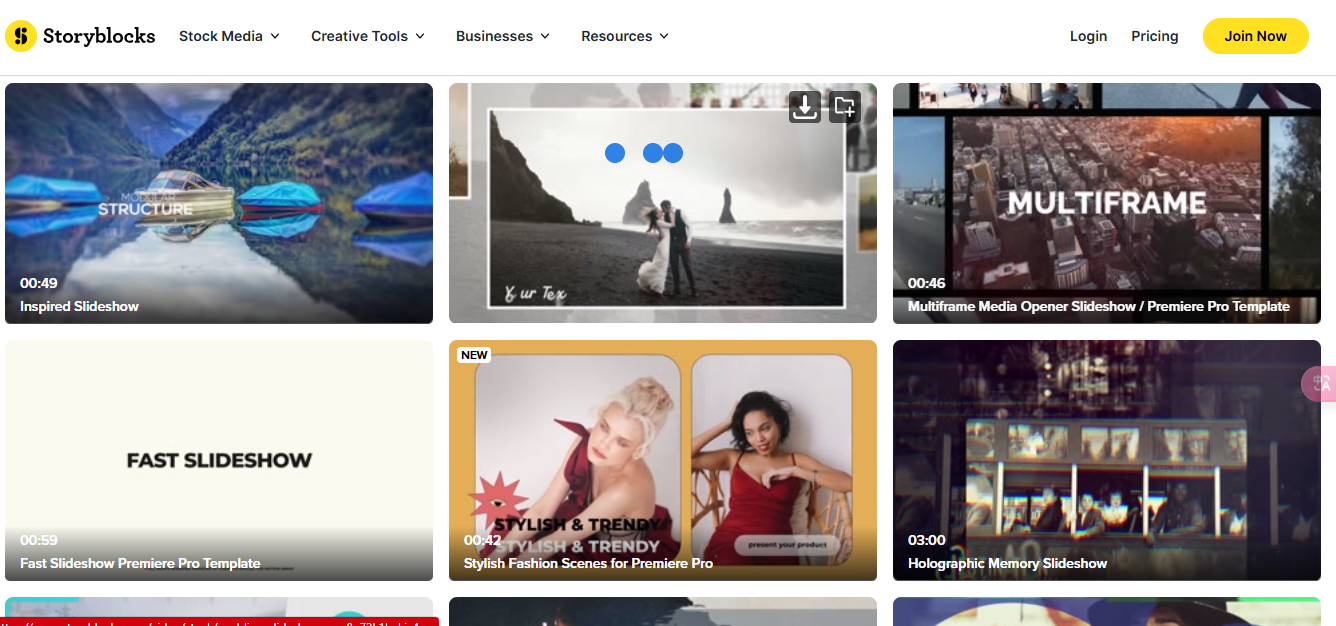
Task: Click the add-to-folder icon on the beach template
Action: tap(845, 107)
